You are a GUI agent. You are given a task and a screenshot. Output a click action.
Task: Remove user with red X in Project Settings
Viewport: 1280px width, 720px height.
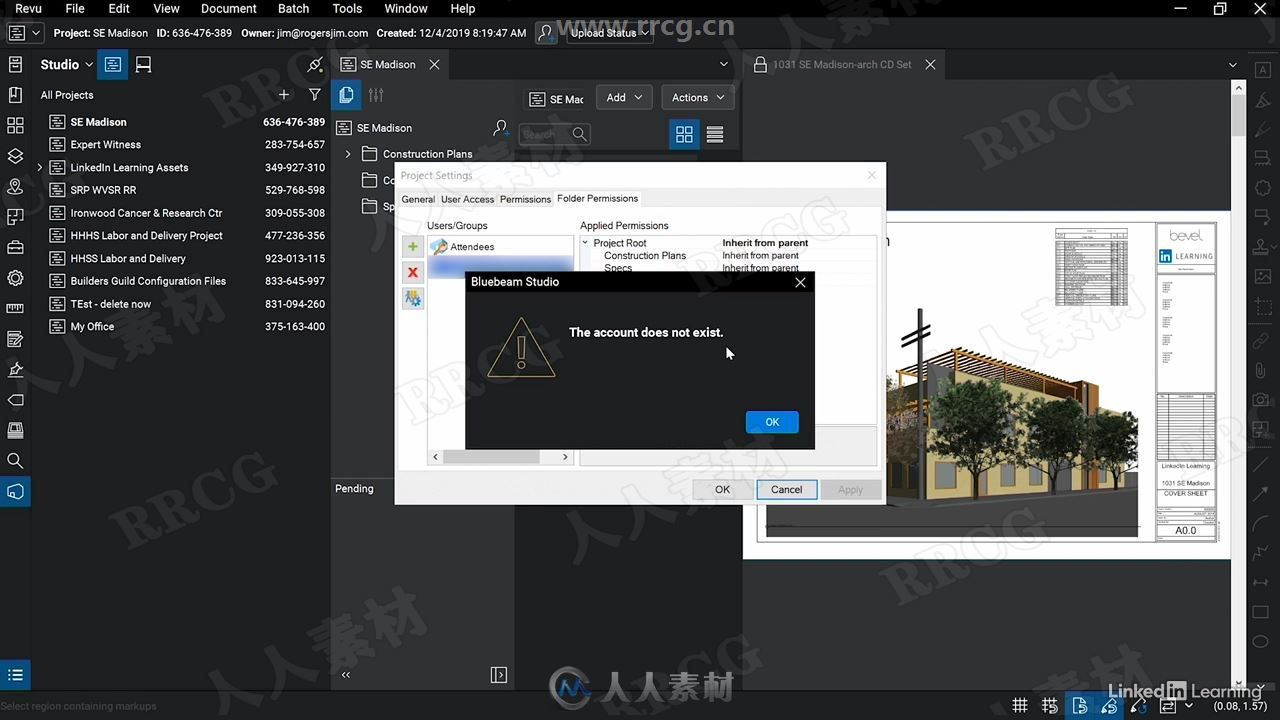[412, 272]
